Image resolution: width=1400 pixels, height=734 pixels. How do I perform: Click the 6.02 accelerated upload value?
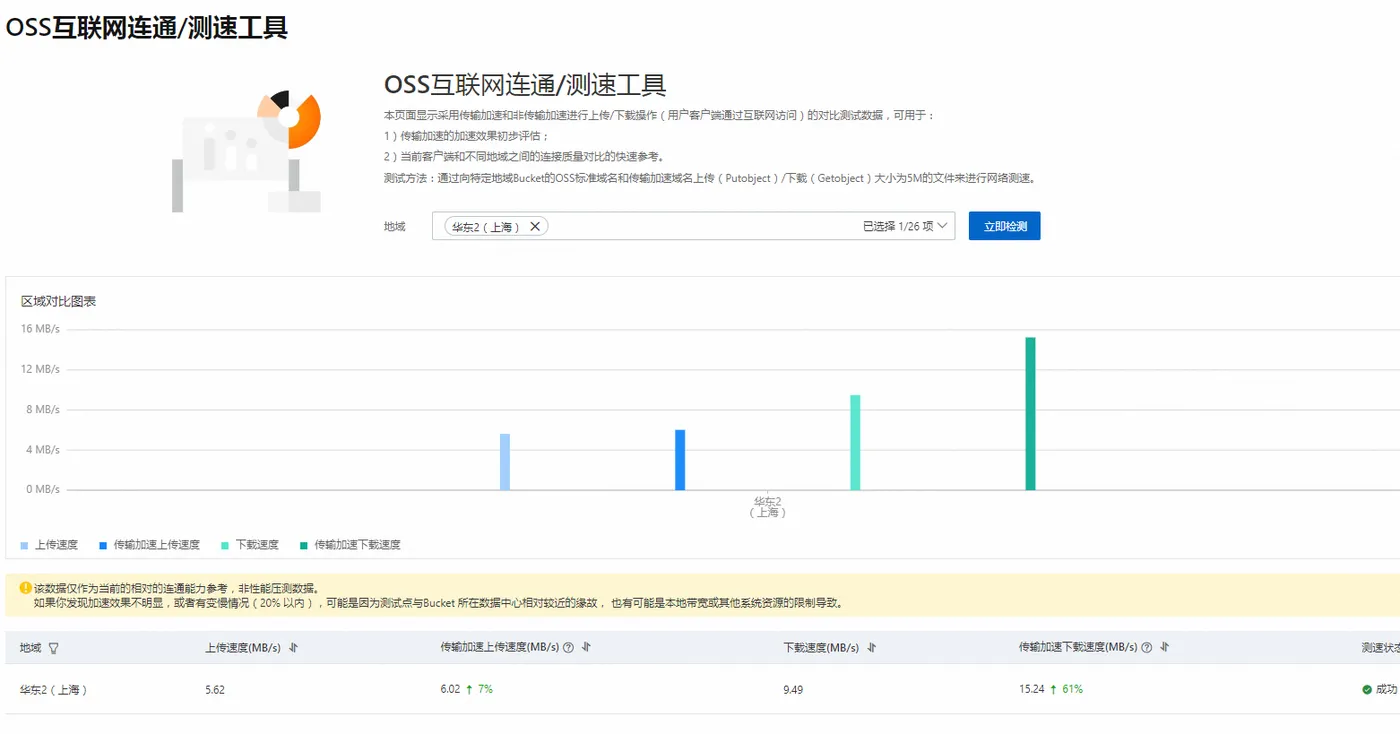click(x=450, y=689)
